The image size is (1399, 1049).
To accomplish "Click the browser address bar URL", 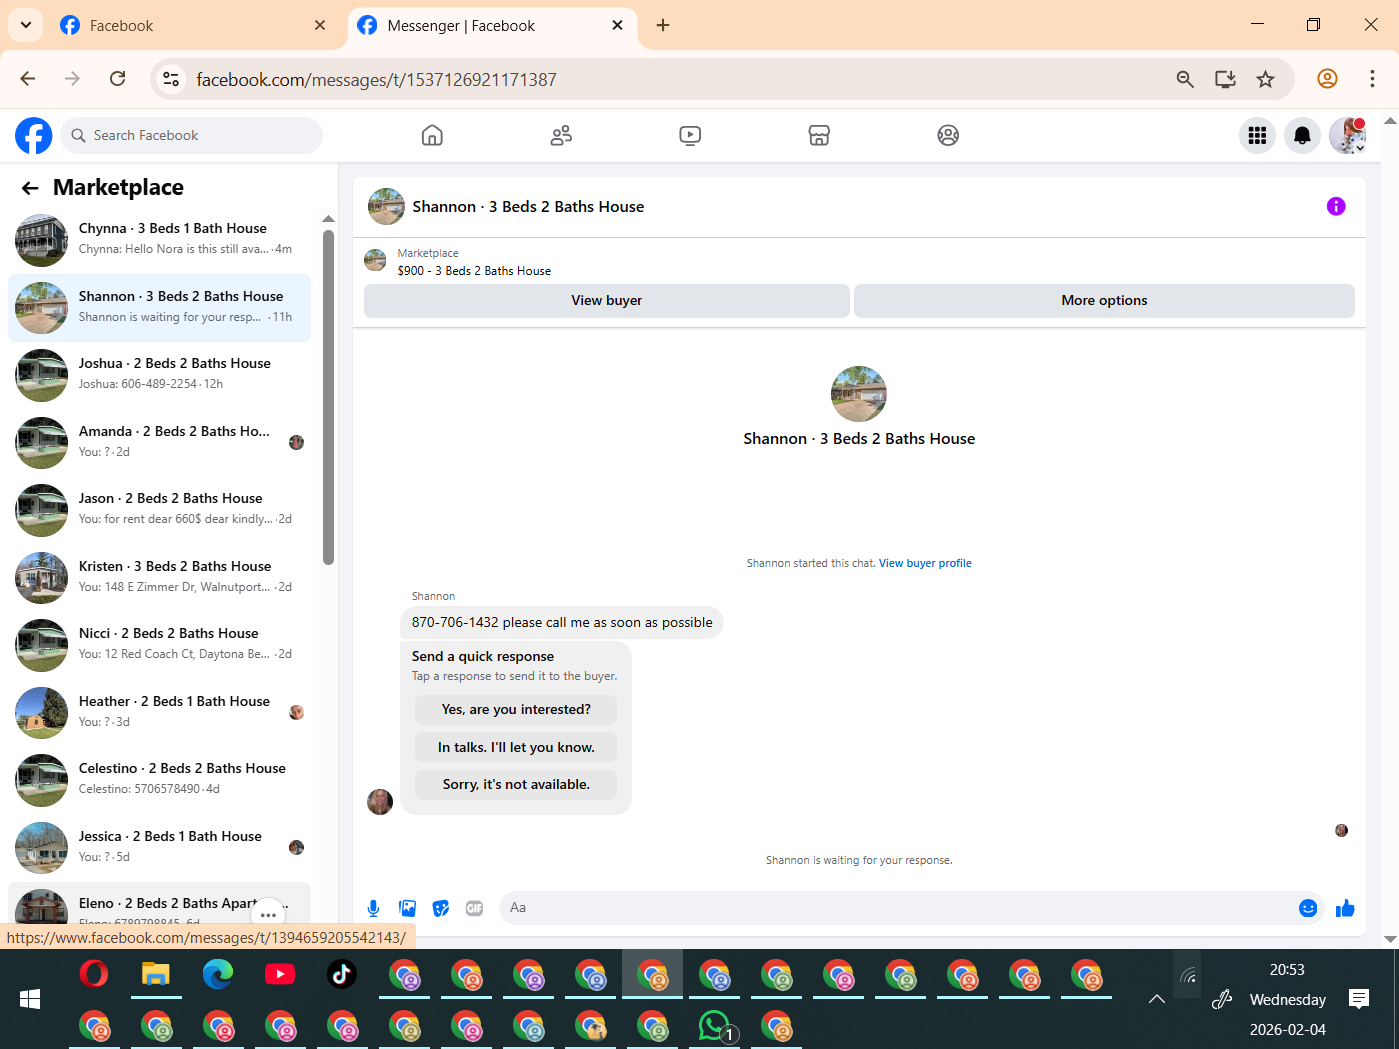I will (x=376, y=79).
